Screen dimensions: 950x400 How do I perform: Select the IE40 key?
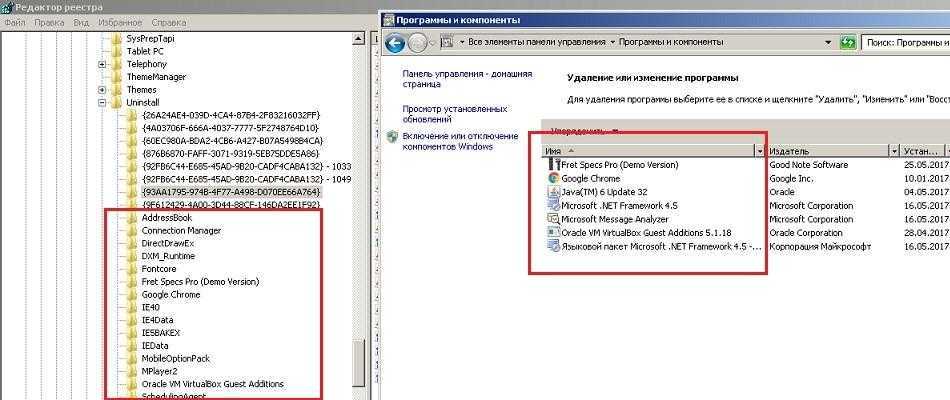(x=150, y=307)
